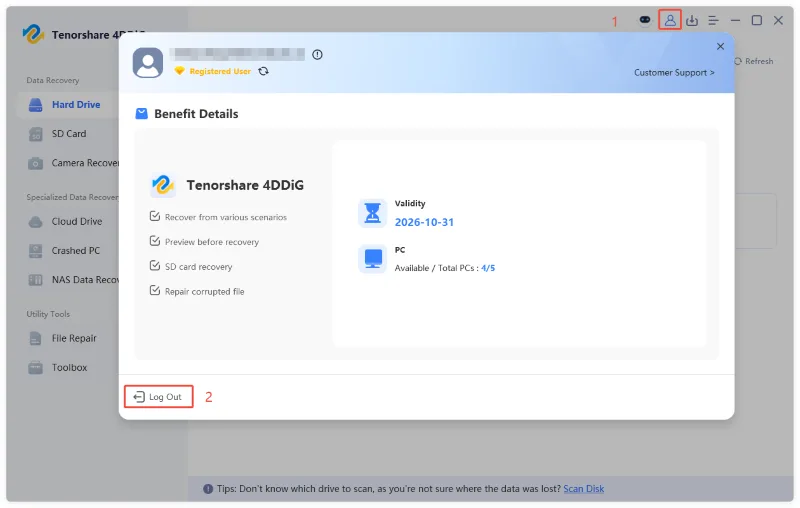Click the 'Benefit Details' heading
The image size is (800, 508).
(196, 114)
